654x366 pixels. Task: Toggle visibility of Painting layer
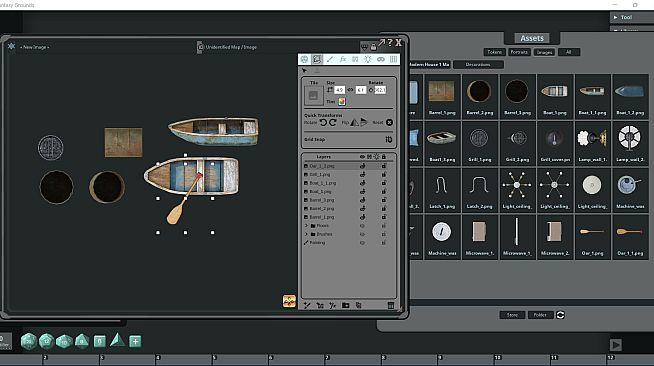362,243
